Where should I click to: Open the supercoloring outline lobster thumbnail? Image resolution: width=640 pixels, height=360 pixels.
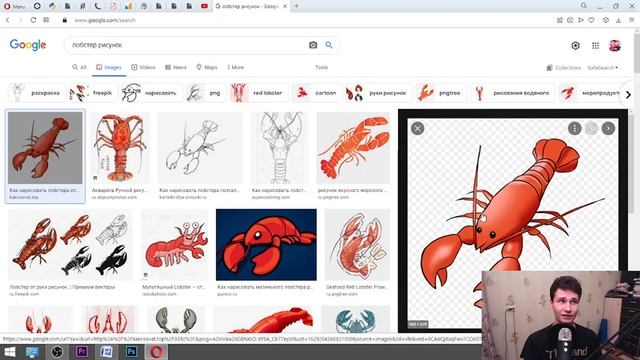[280, 148]
